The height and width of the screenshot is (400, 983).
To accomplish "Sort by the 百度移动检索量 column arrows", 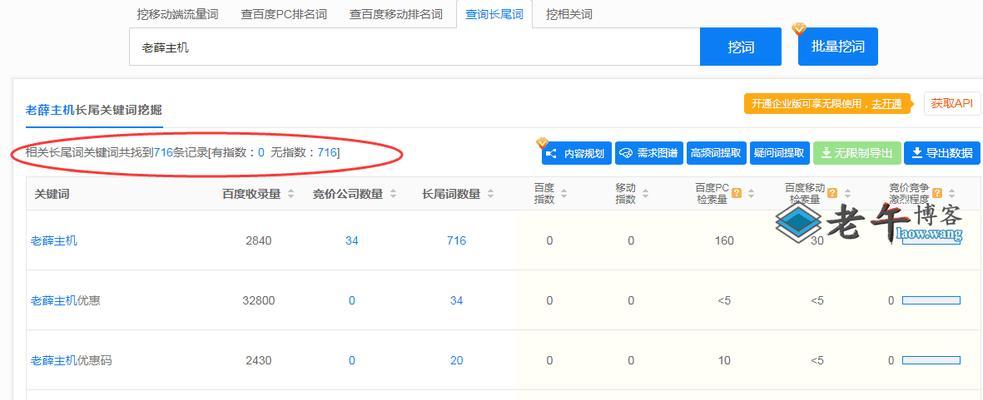I will (x=847, y=194).
